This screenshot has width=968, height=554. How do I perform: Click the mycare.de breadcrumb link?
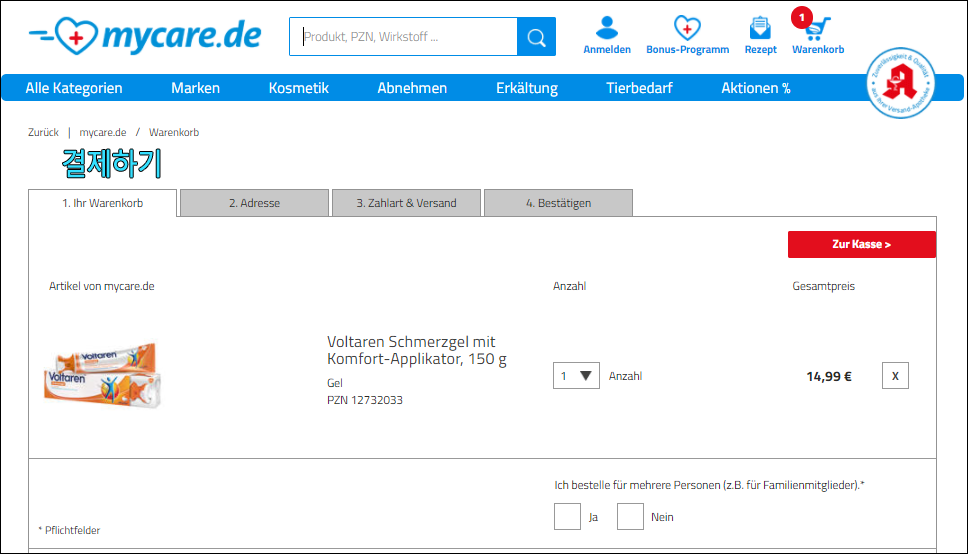[x=102, y=132]
